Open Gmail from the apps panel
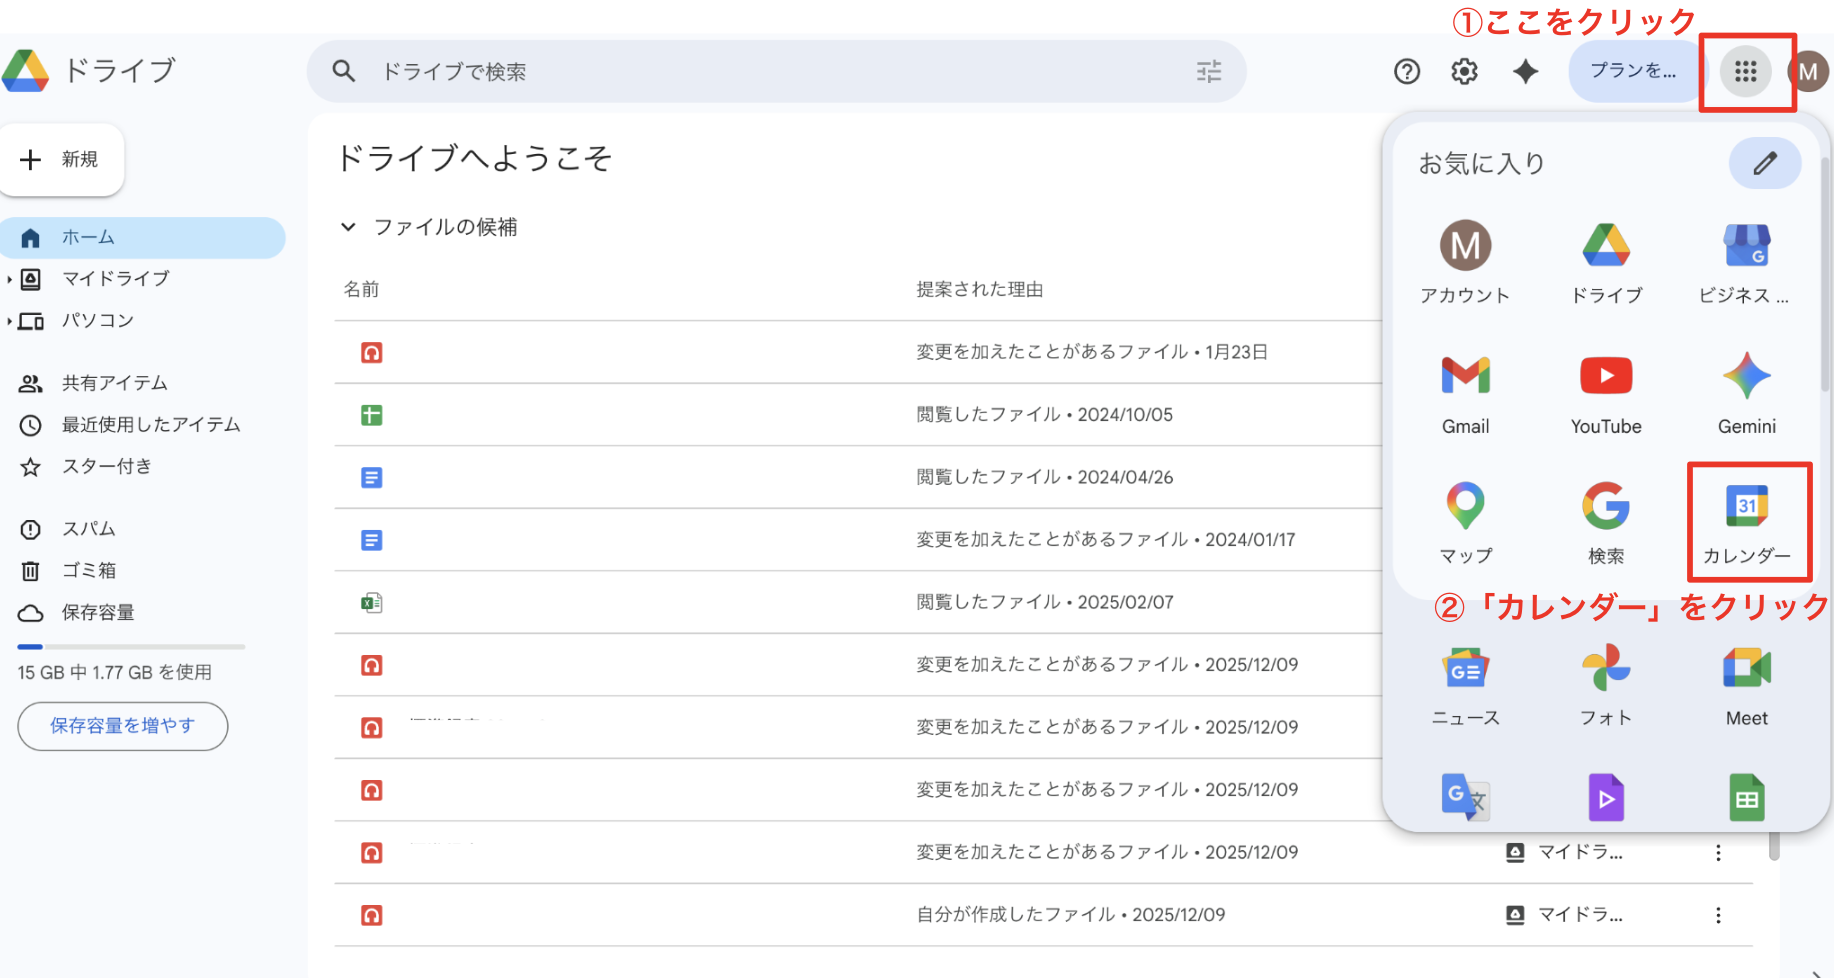This screenshot has height=978, width=1834. [x=1465, y=394]
